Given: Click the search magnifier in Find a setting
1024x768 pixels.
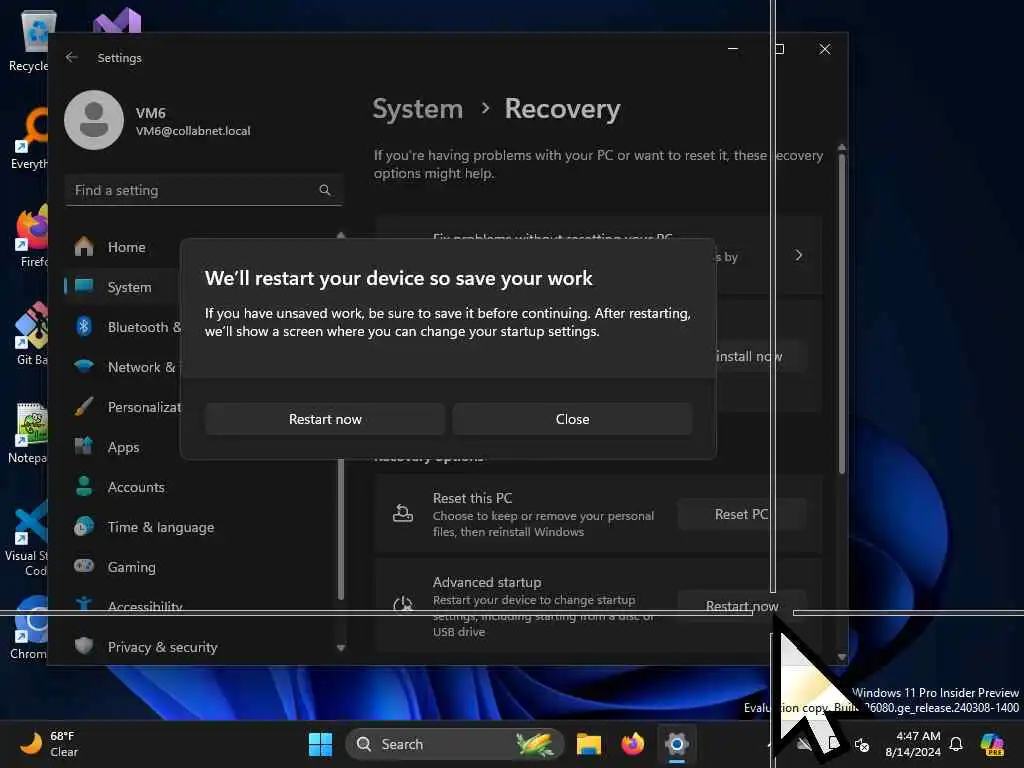Looking at the screenshot, I should point(325,190).
